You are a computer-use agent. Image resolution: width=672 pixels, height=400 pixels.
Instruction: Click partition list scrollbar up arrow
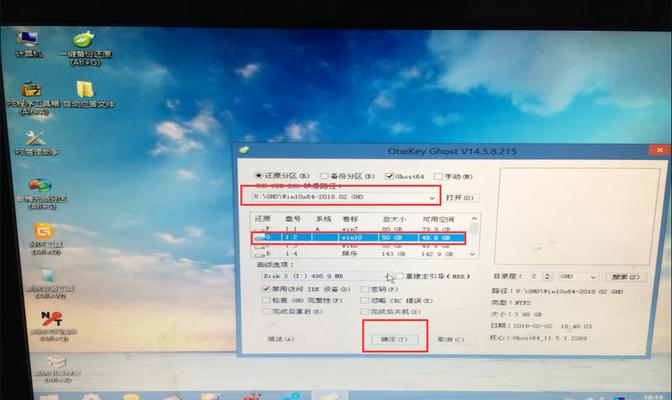click(x=474, y=219)
